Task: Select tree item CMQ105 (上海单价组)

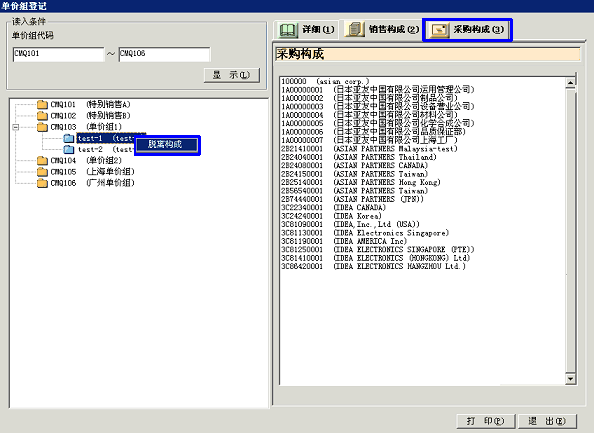Action: 92,172
